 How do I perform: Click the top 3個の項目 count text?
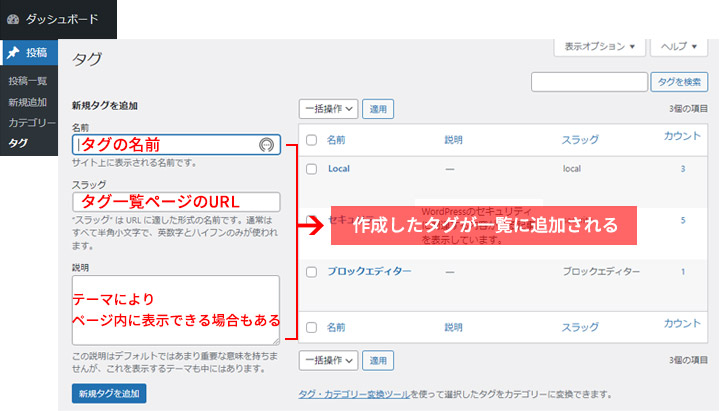[x=688, y=109]
